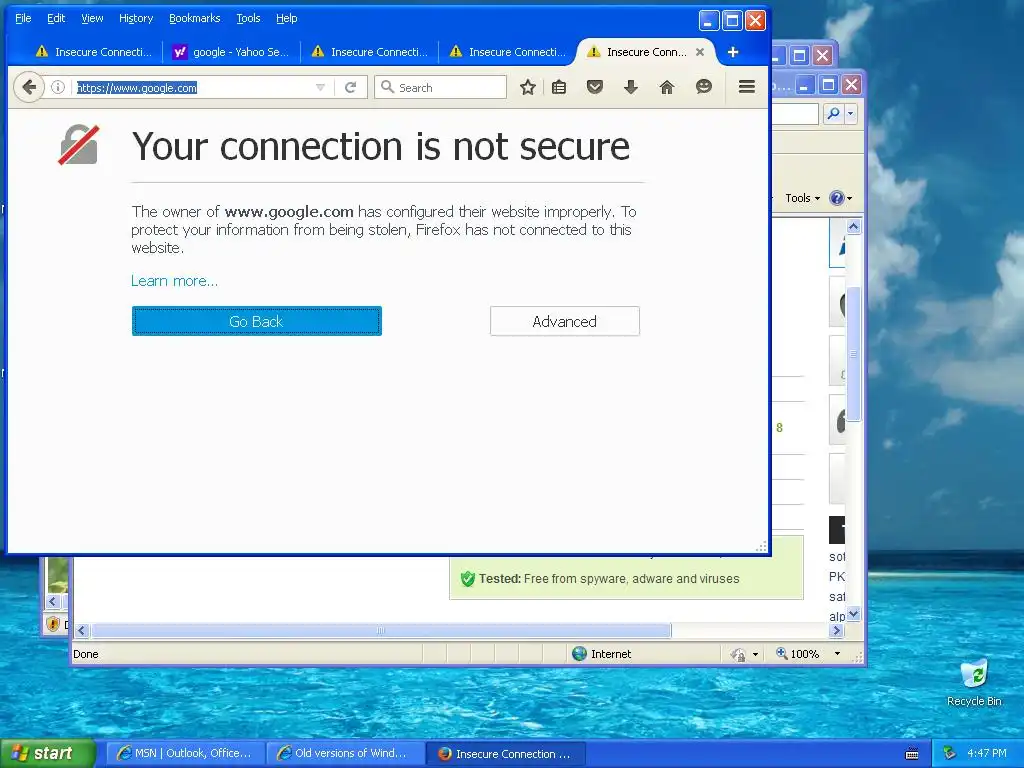Click the security shield icon in back window
The image size is (1024, 768).
pyautogui.click(x=53, y=624)
